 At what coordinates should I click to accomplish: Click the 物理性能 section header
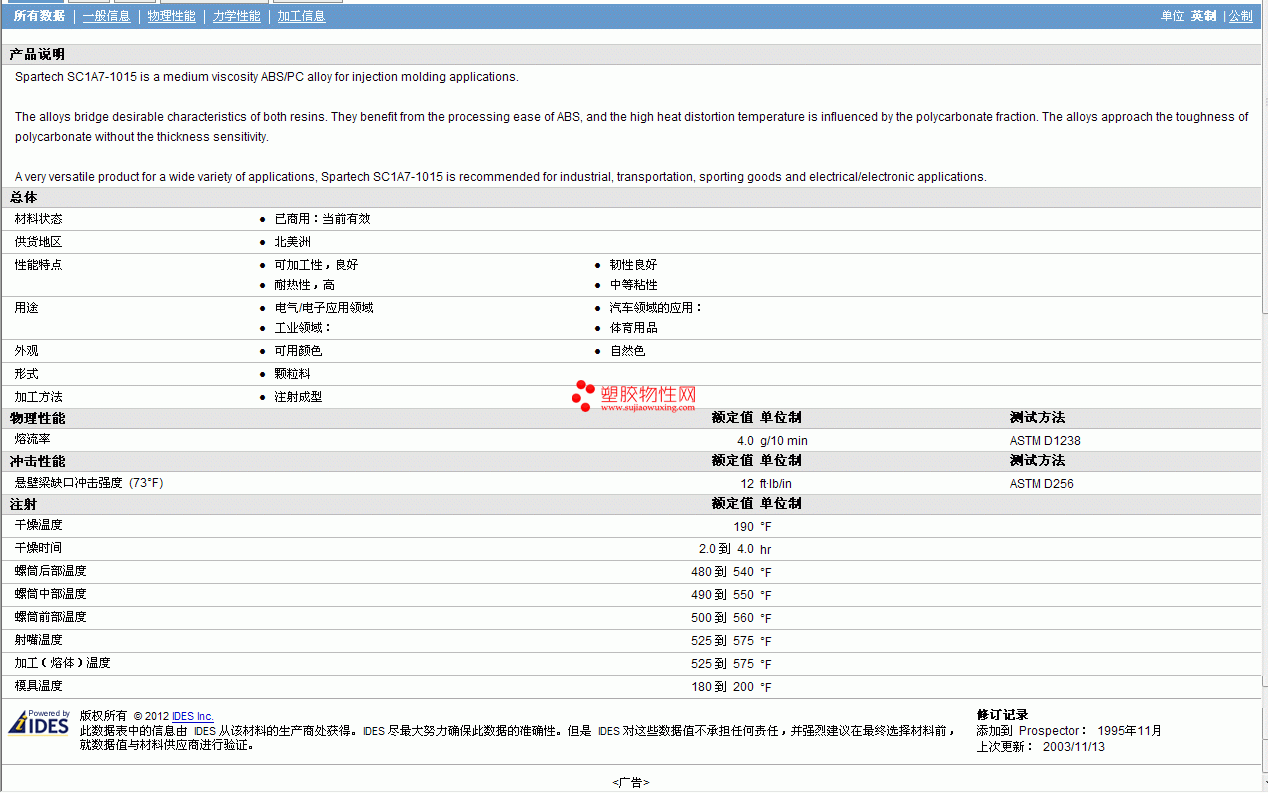[x=37, y=418]
